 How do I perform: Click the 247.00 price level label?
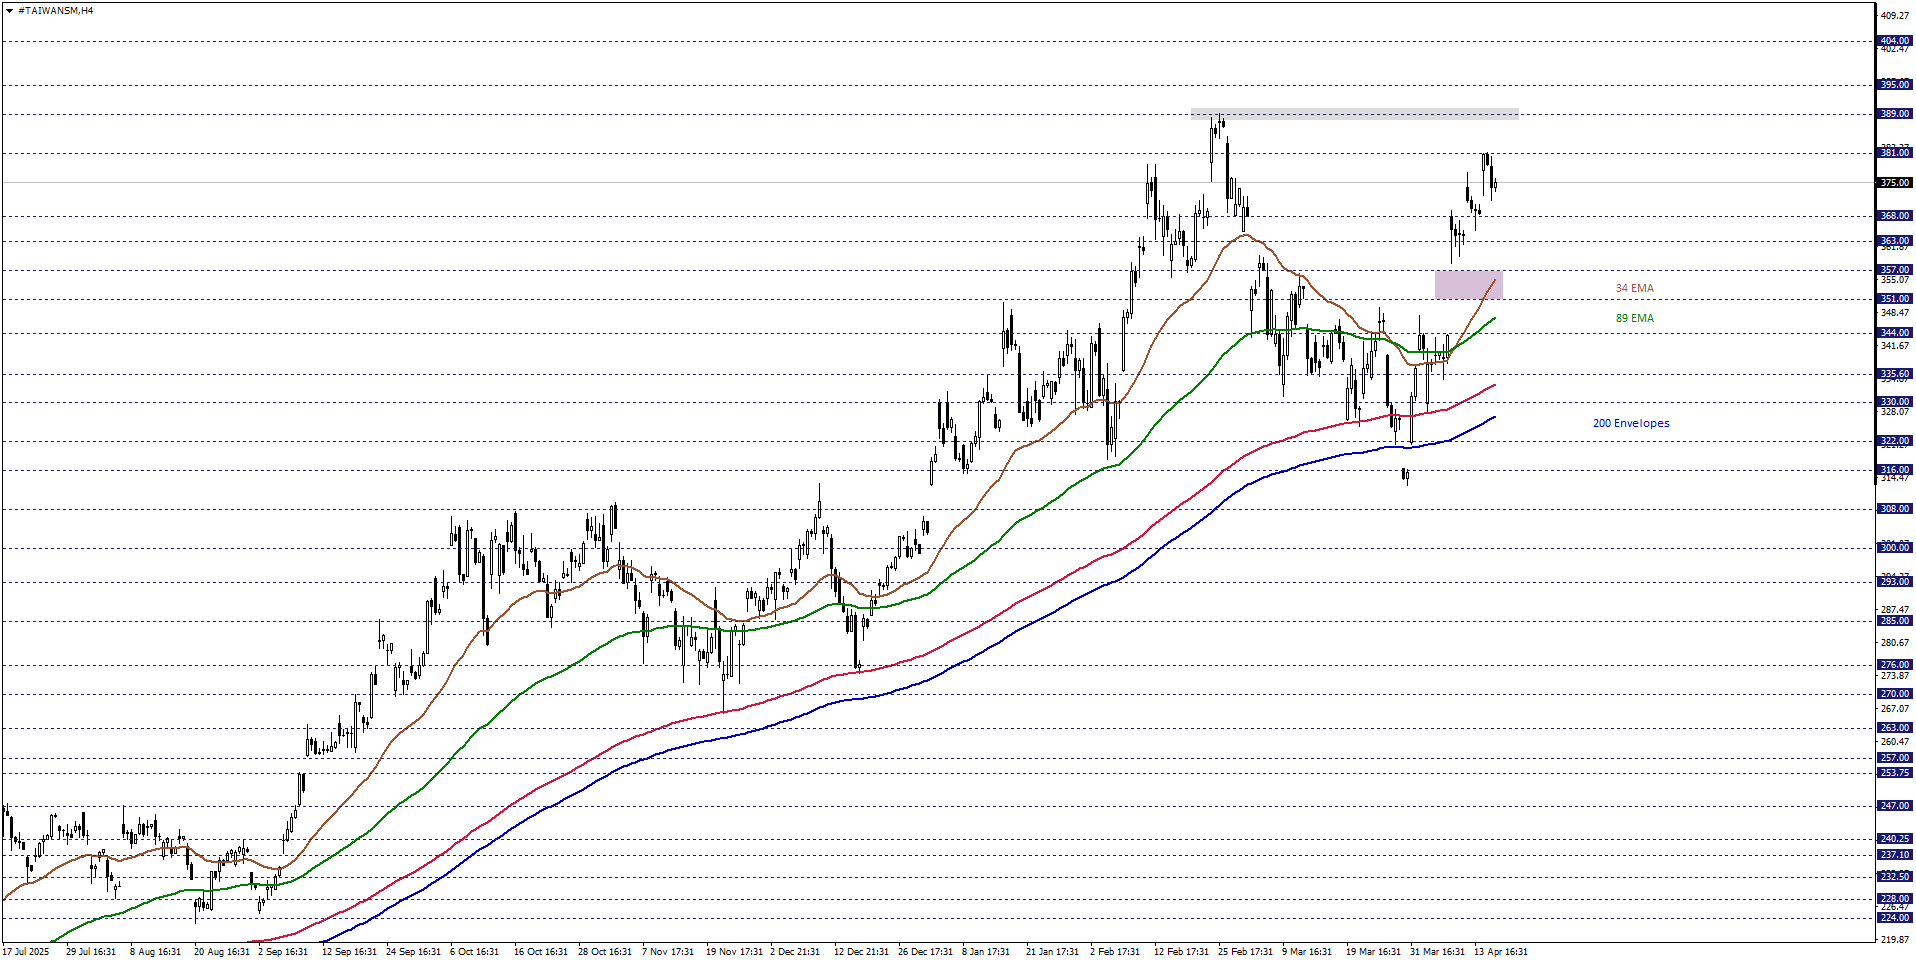click(x=1894, y=806)
